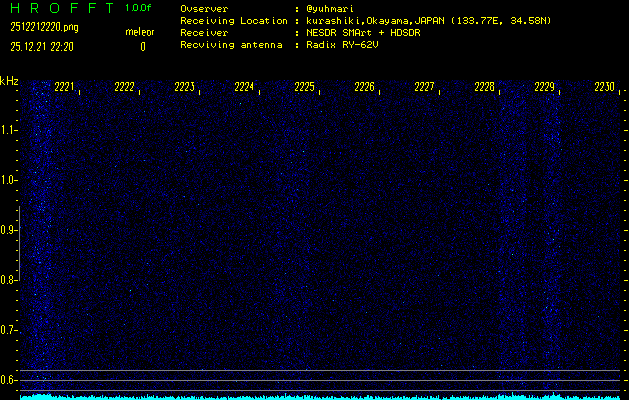Click the 2227 time marker
The image size is (629, 400).
424,87
